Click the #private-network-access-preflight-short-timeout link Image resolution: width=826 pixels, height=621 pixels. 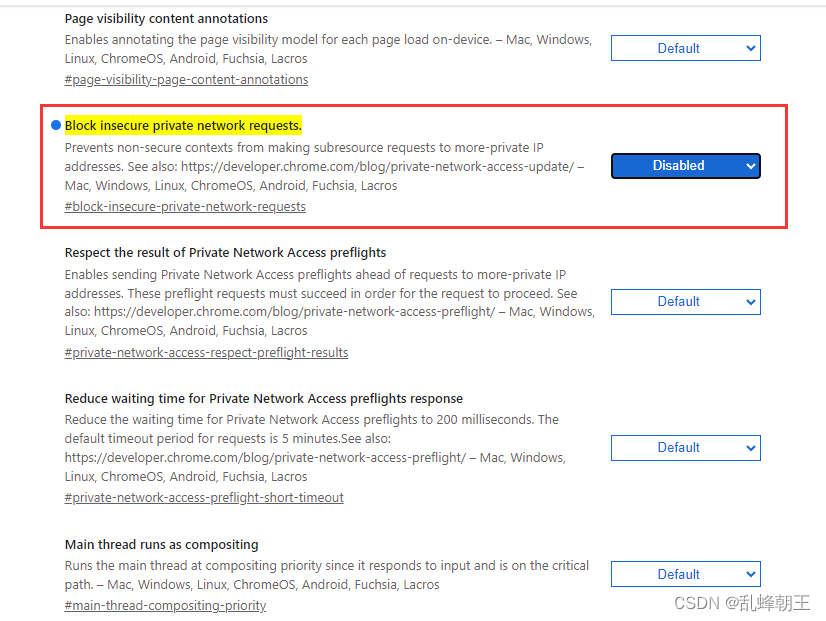(x=204, y=497)
